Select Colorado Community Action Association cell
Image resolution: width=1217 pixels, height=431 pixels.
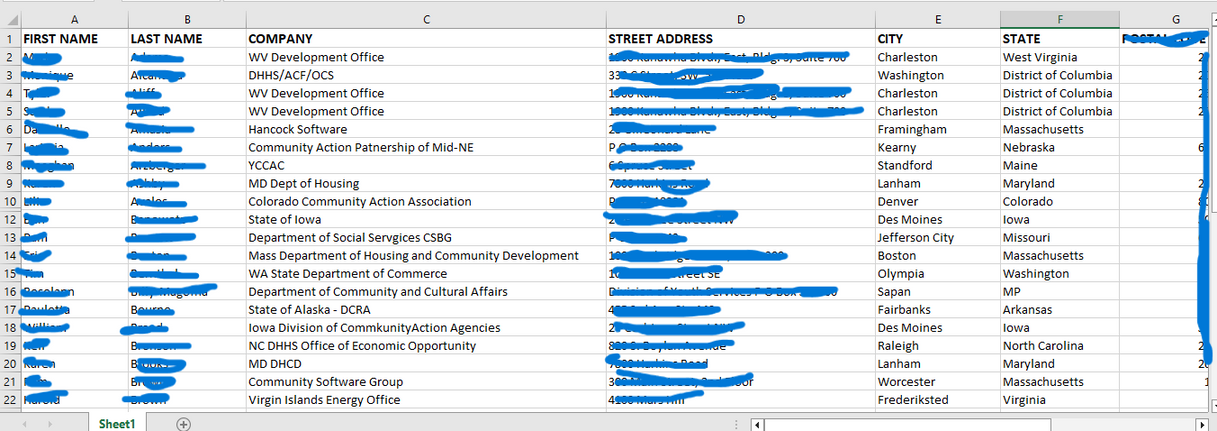click(425, 201)
